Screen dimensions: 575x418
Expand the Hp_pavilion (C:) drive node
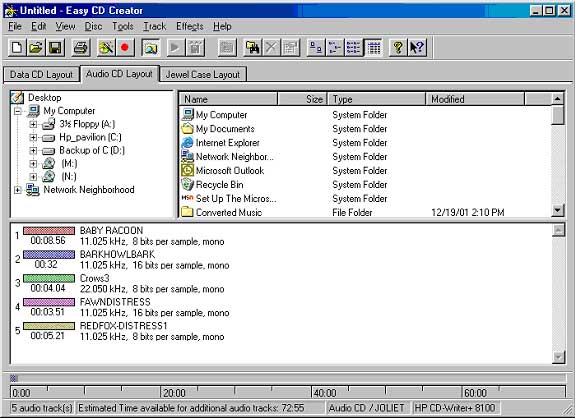tap(33, 138)
